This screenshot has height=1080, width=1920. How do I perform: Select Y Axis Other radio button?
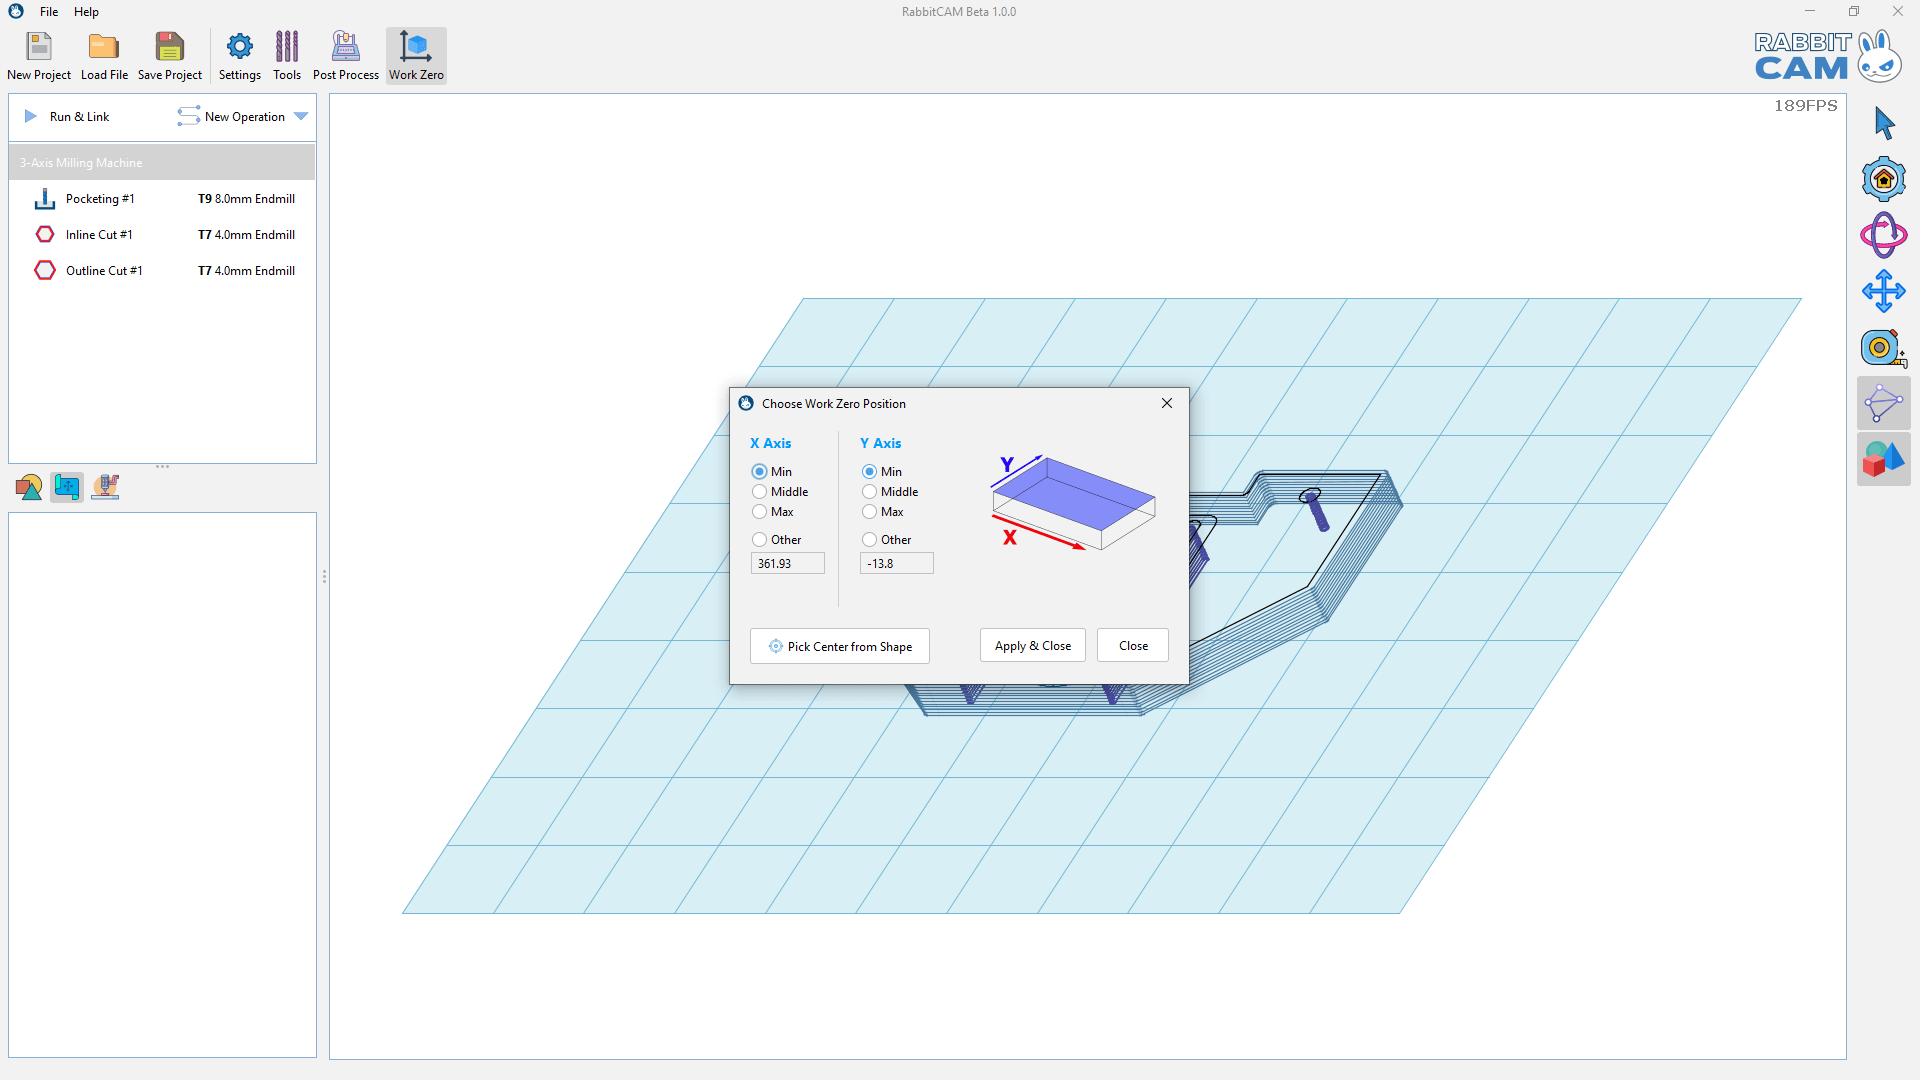pyautogui.click(x=869, y=539)
